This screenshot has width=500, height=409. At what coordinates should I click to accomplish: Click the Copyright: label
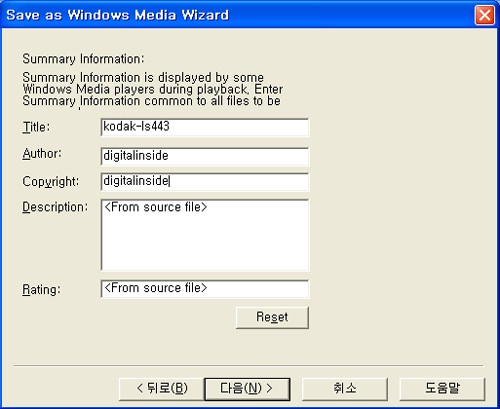pyautogui.click(x=51, y=182)
